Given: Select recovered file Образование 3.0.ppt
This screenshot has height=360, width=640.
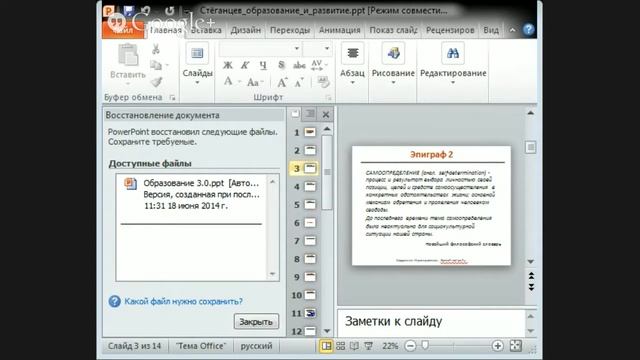Looking at the screenshot, I should [x=192, y=194].
